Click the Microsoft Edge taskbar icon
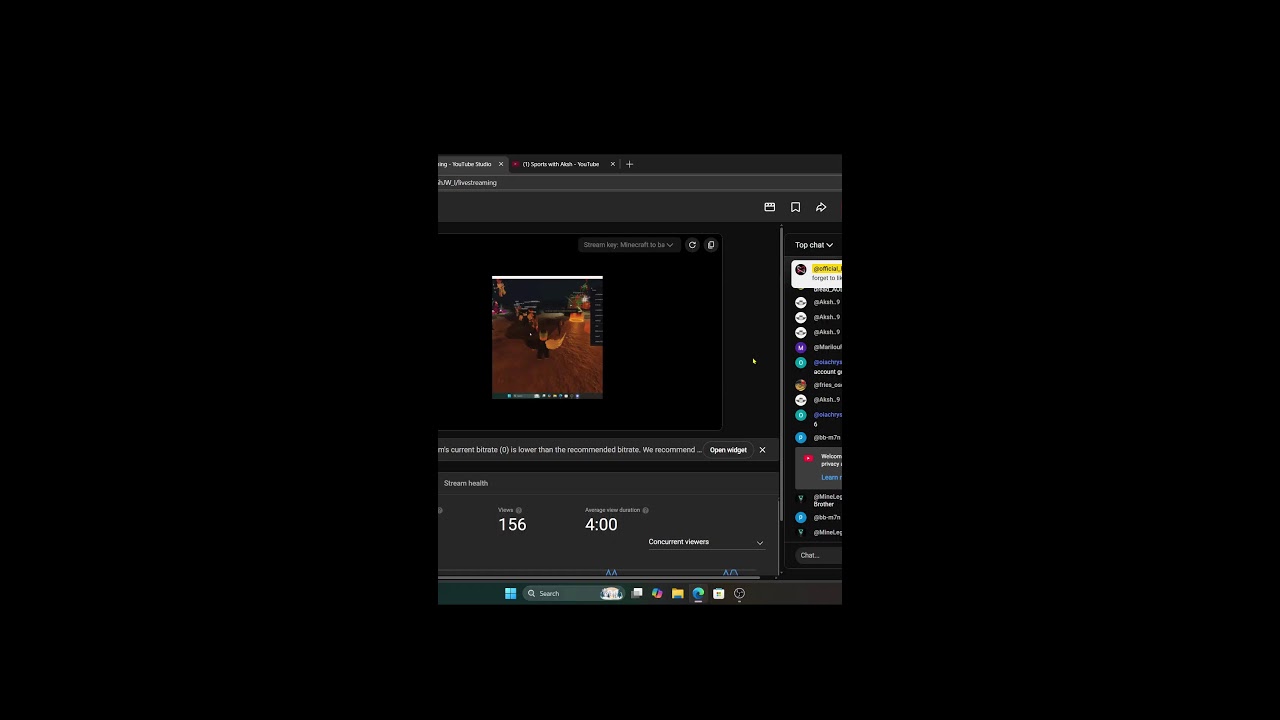 (x=698, y=593)
